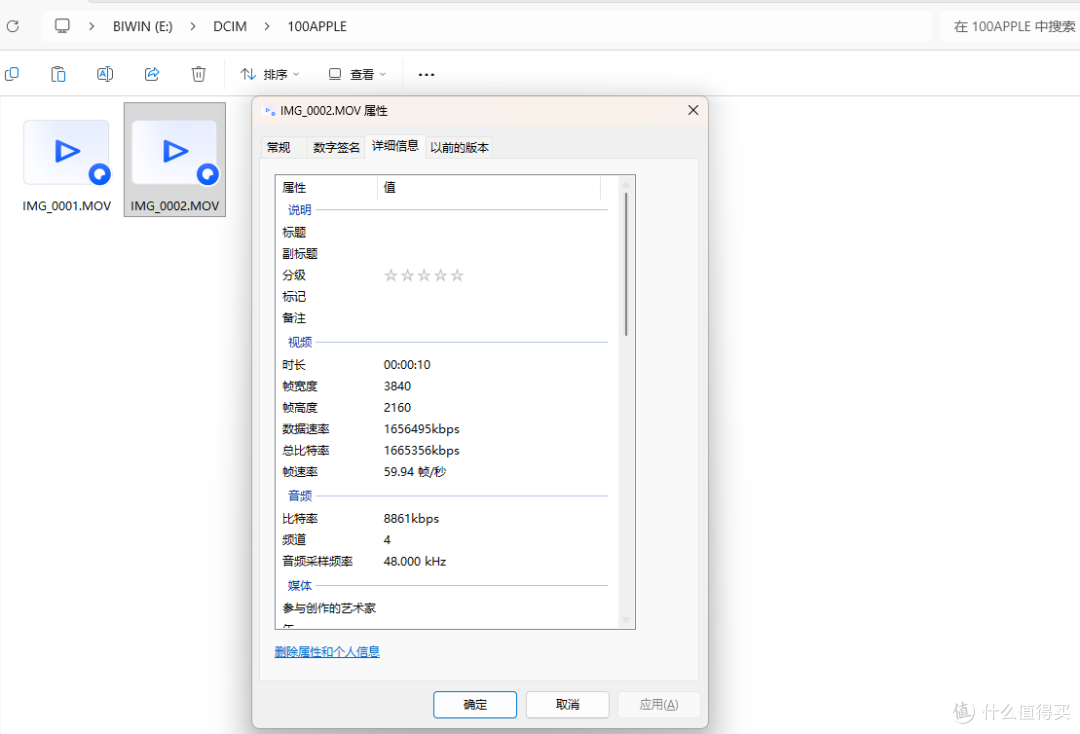Expand the chevron after BIWIN (E:)
Image resolution: width=1080 pixels, height=734 pixels.
click(193, 26)
